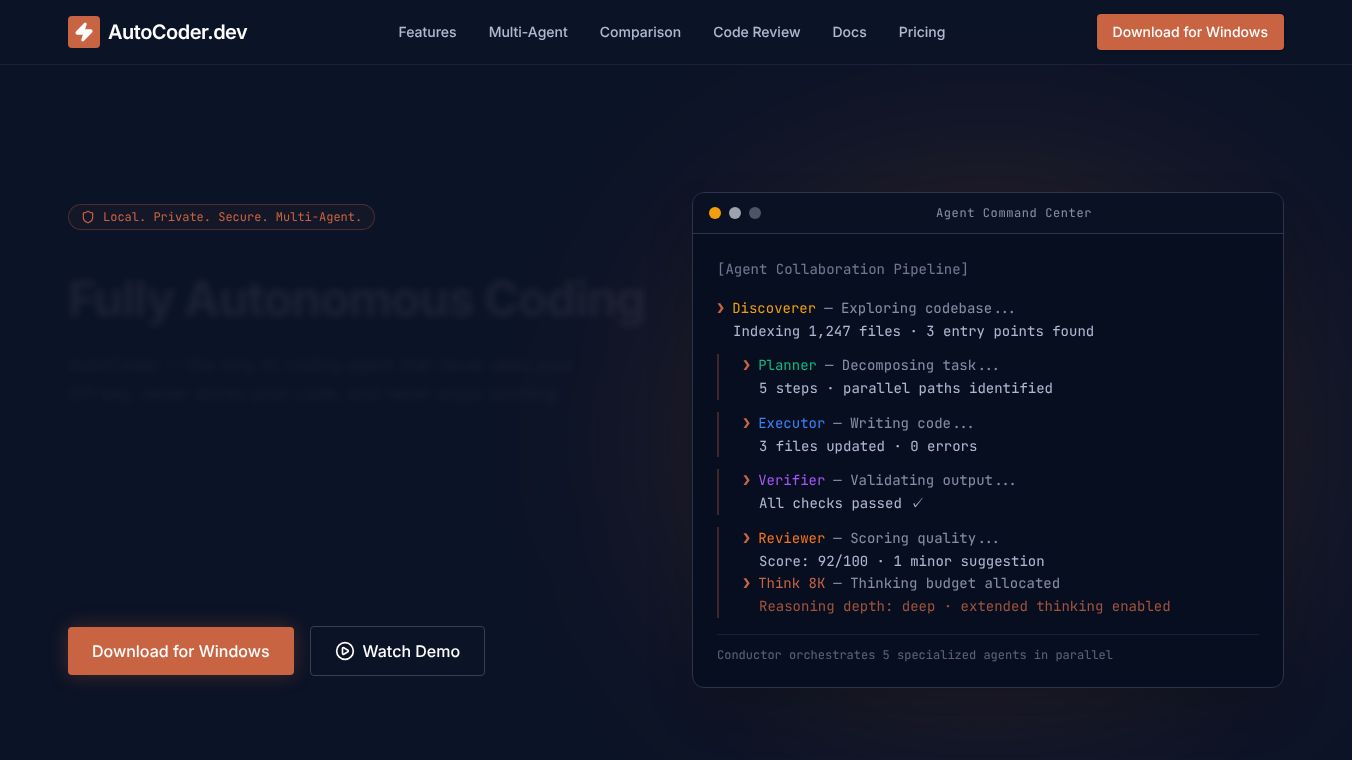Screen dimensions: 1352x760
Task: Click the Thinking budget allocated text
Action: pyautogui.click(x=954, y=583)
